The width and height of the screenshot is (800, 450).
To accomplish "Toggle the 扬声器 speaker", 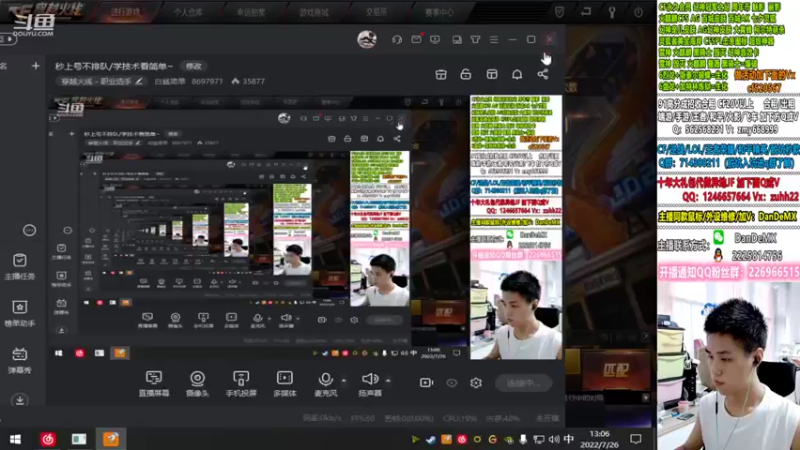I will coord(370,384).
